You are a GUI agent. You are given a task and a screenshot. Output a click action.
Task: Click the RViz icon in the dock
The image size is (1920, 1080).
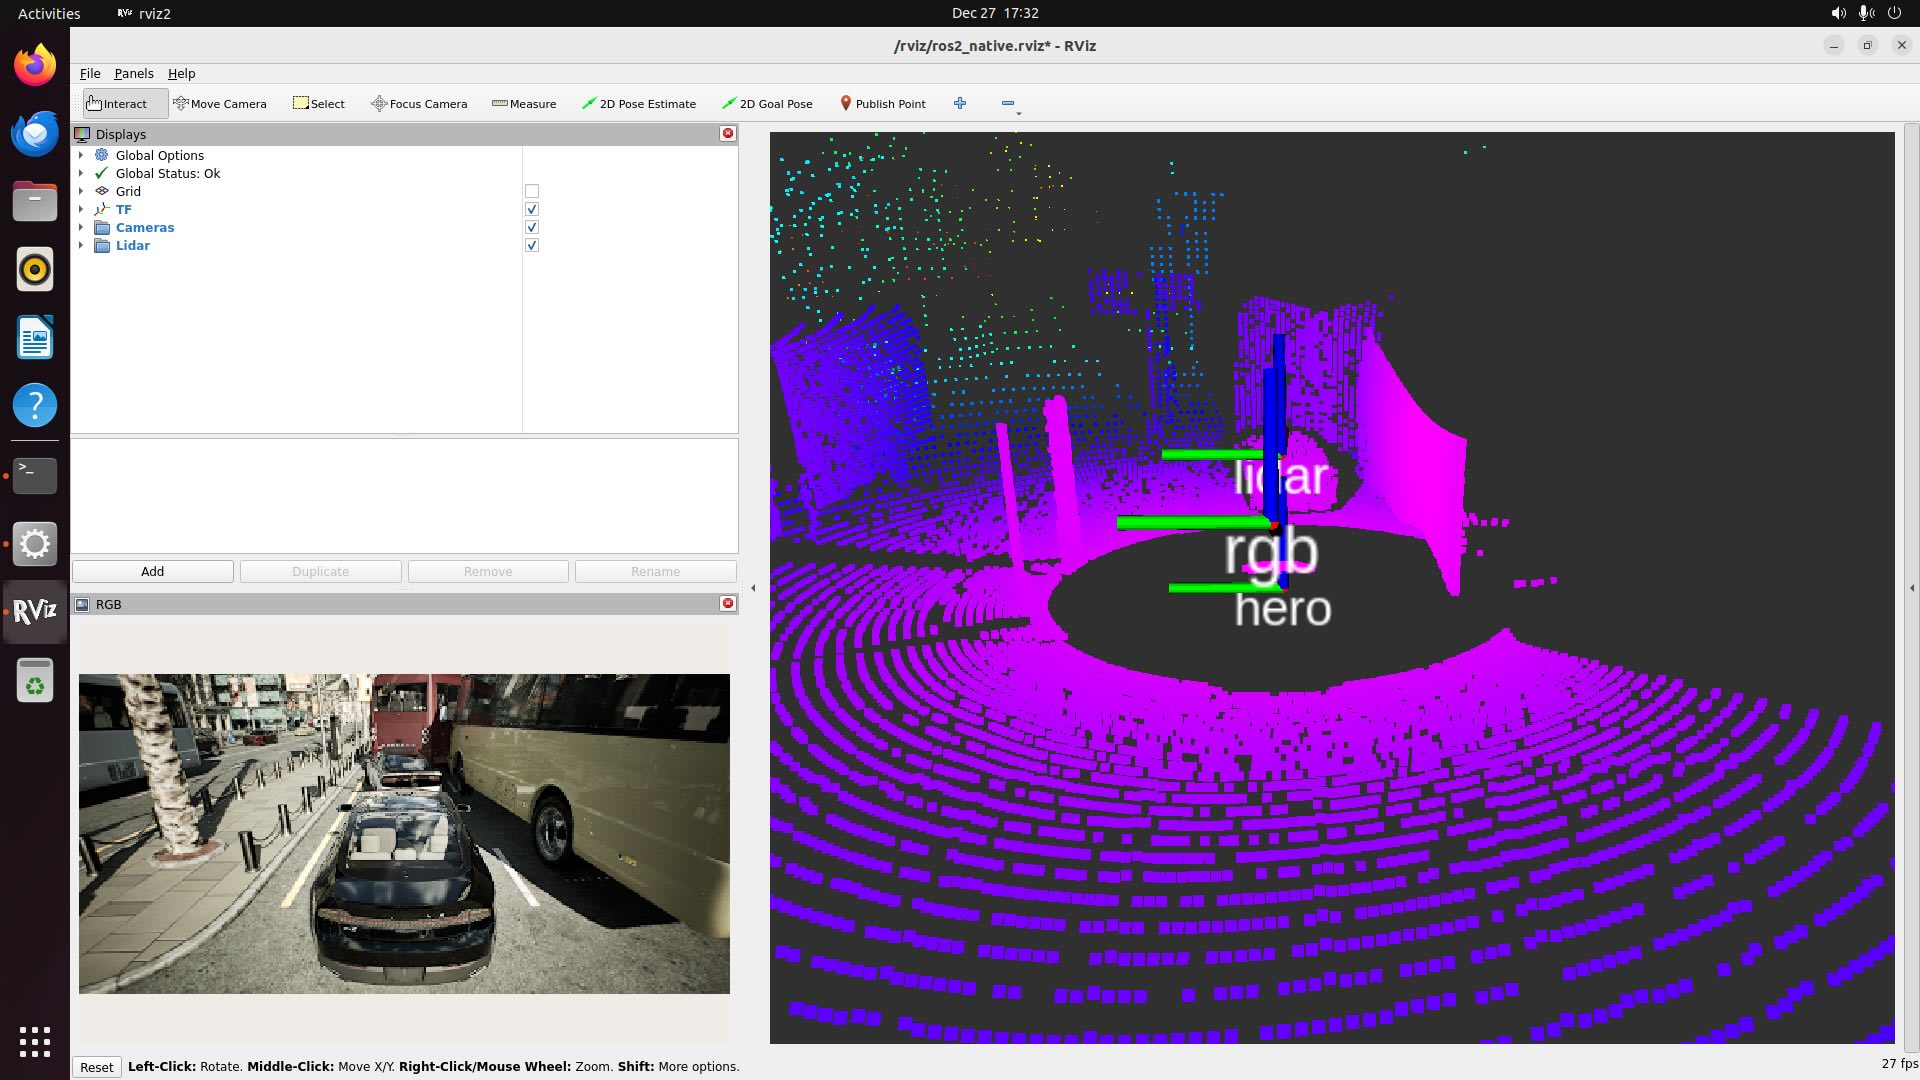tap(35, 612)
